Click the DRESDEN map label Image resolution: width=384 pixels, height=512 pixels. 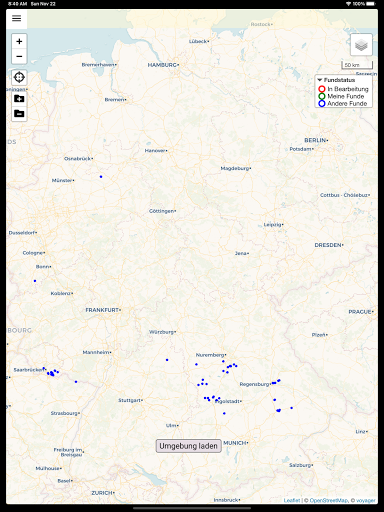tap(328, 245)
